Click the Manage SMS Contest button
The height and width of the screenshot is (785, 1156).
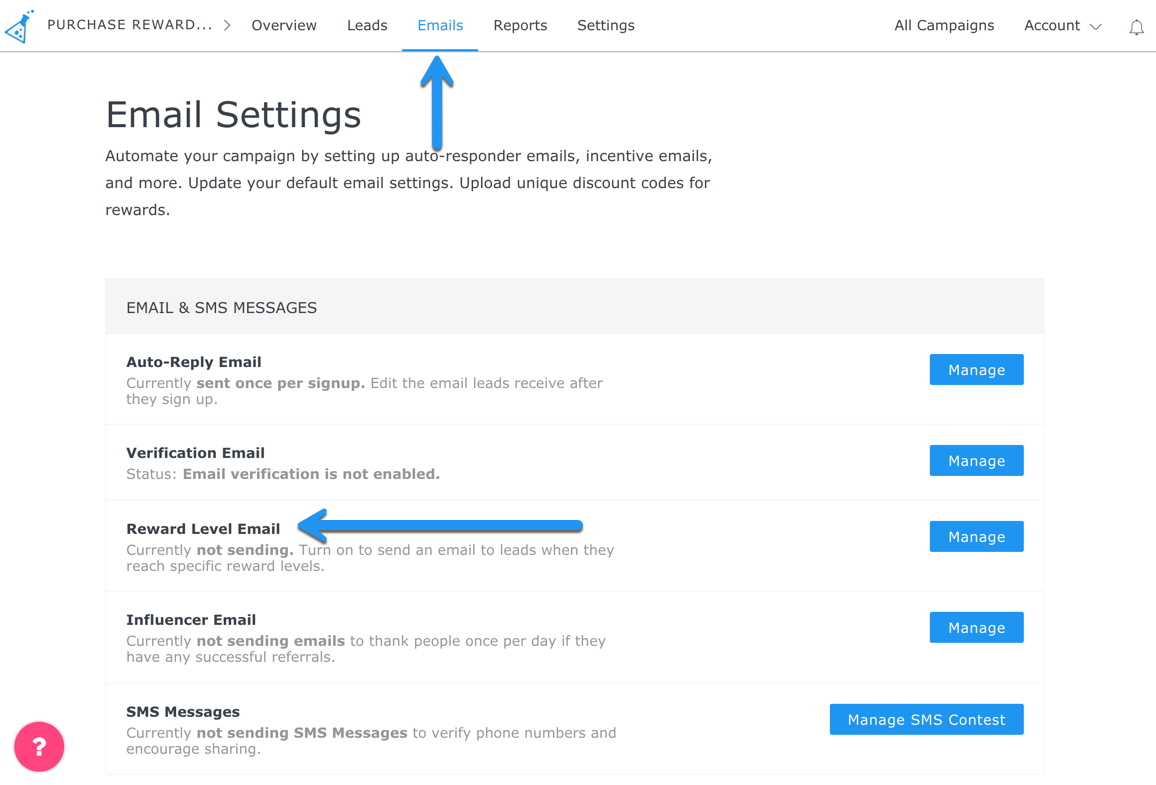pos(926,720)
